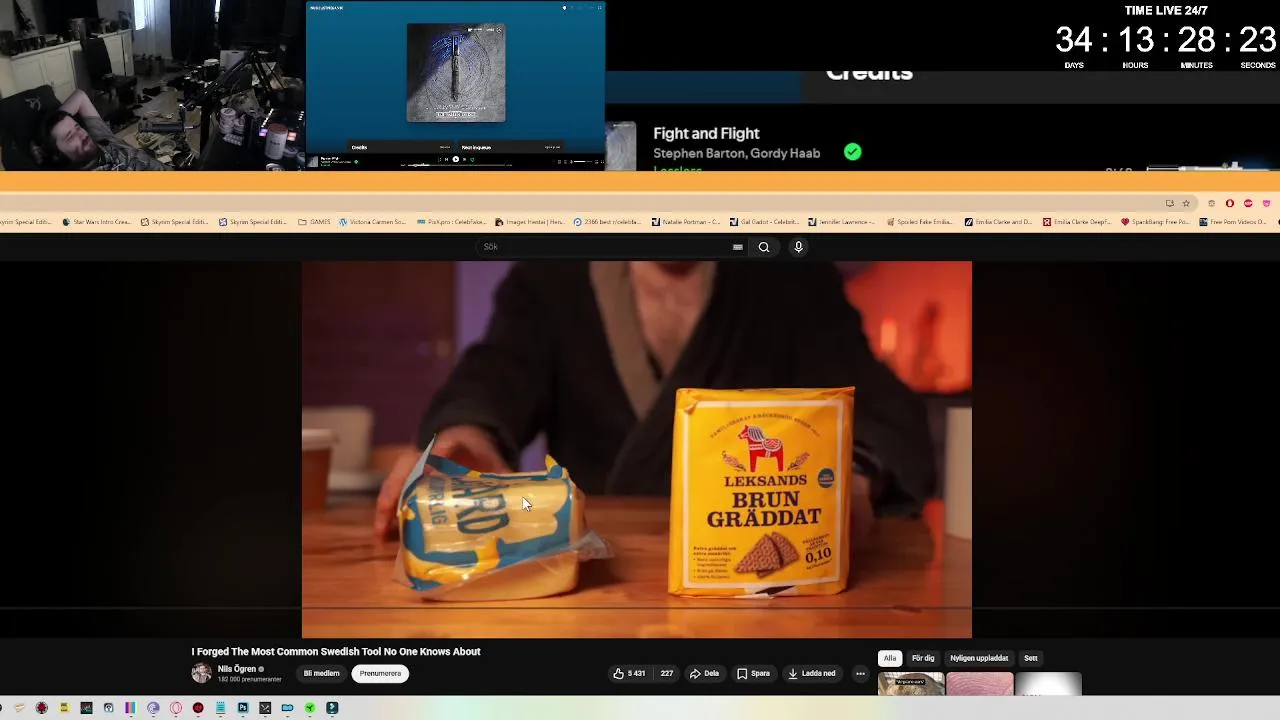Open the GAMES bookmarks folder
The image size is (1280, 720).
[314, 222]
